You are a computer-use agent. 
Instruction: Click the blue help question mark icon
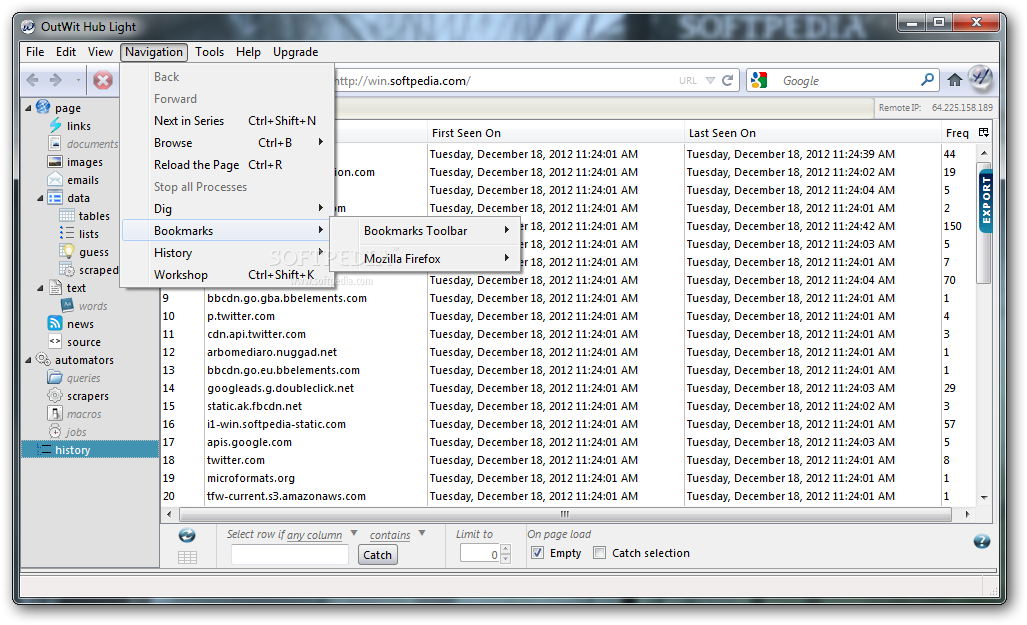(x=981, y=541)
